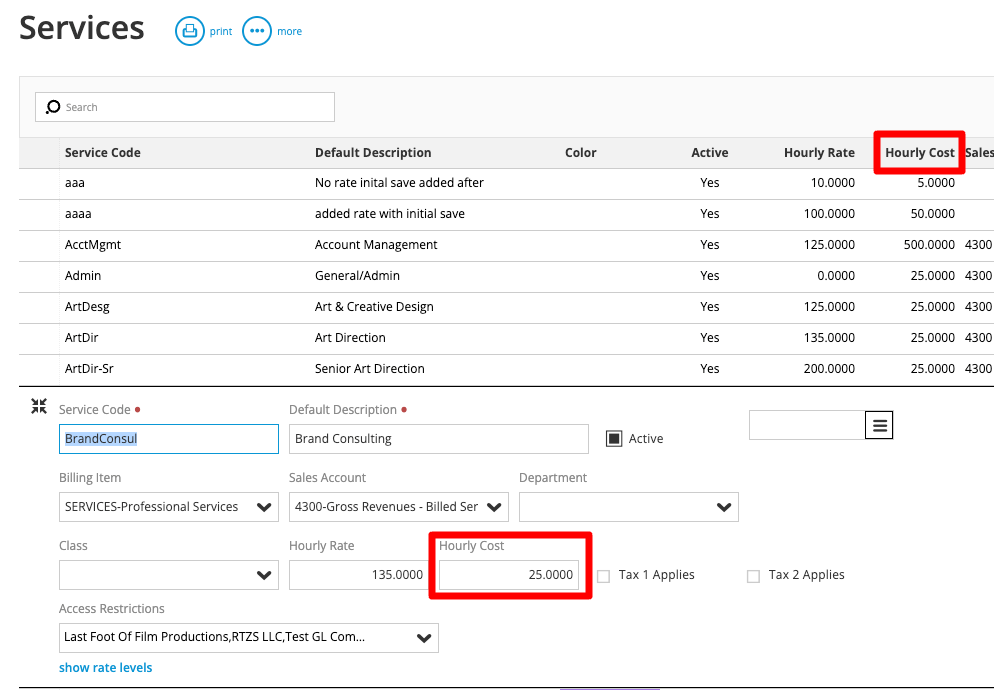Open the Access Restrictions dropdown
Image resolution: width=994 pixels, height=690 pixels.
248,638
